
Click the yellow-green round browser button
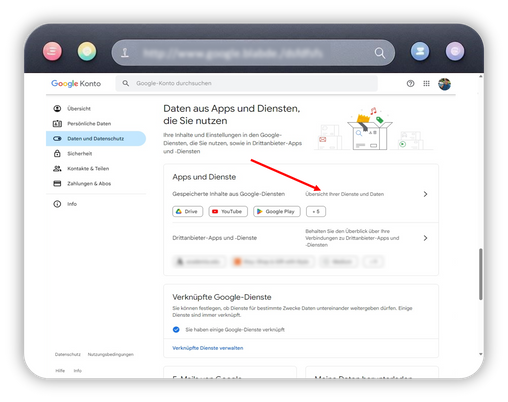87,51
